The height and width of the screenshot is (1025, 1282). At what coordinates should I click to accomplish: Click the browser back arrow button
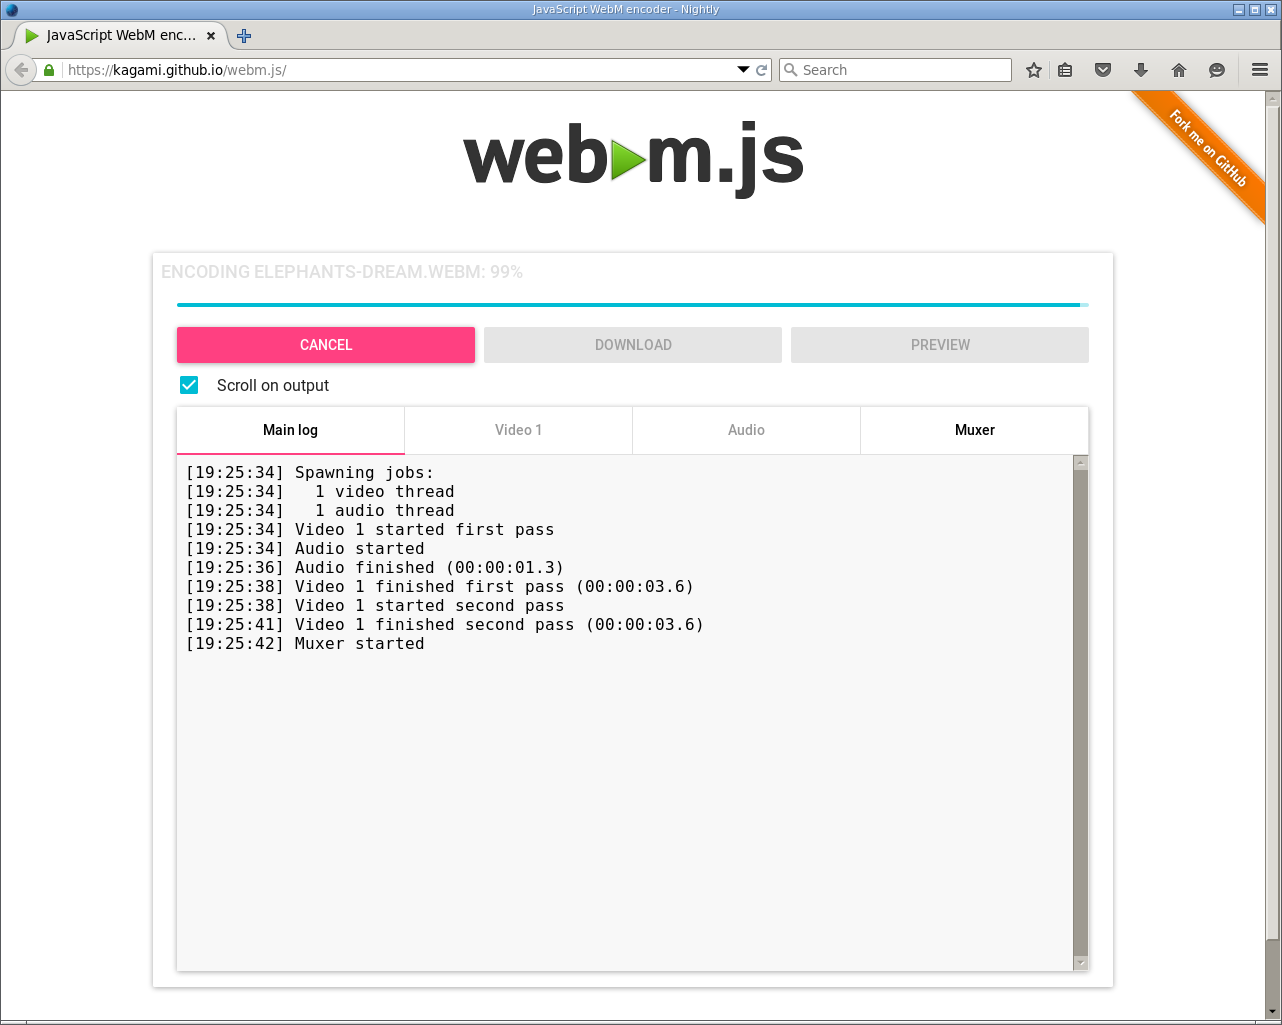click(x=20, y=70)
